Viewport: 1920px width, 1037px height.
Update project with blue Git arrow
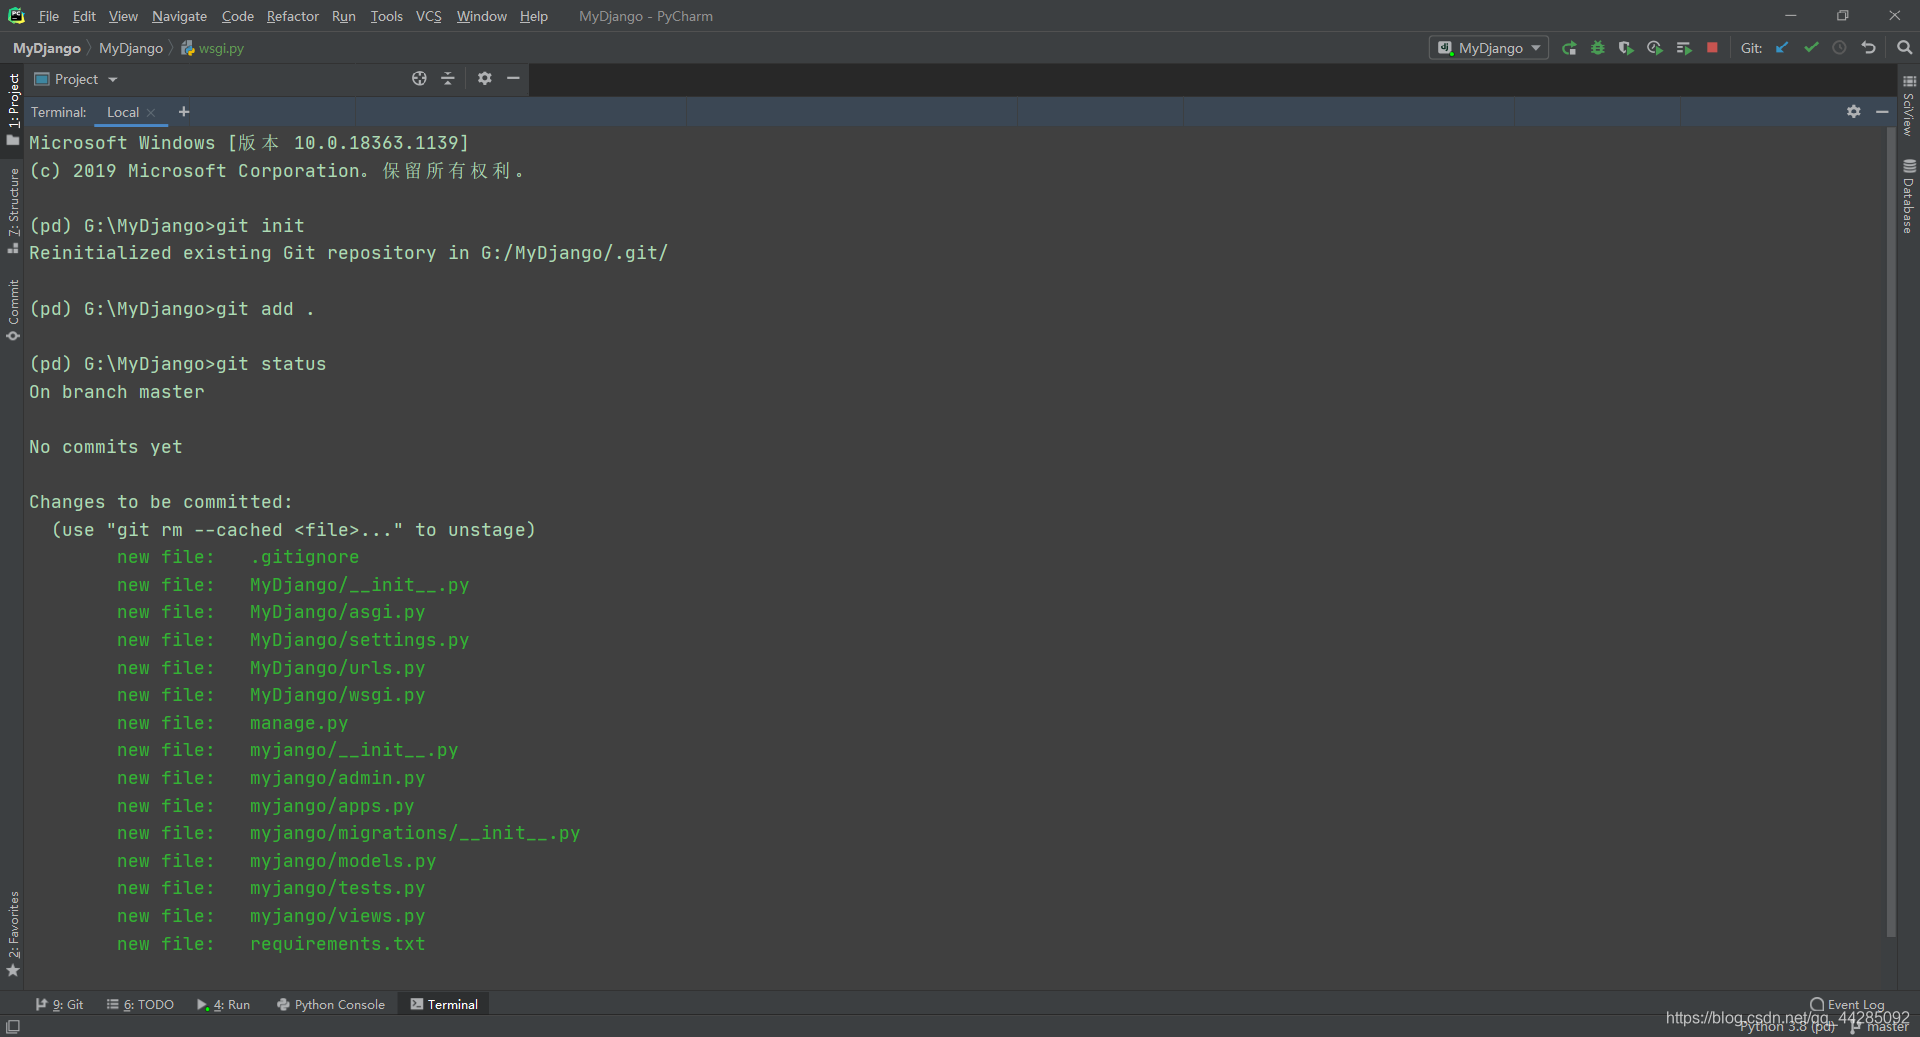click(1782, 48)
